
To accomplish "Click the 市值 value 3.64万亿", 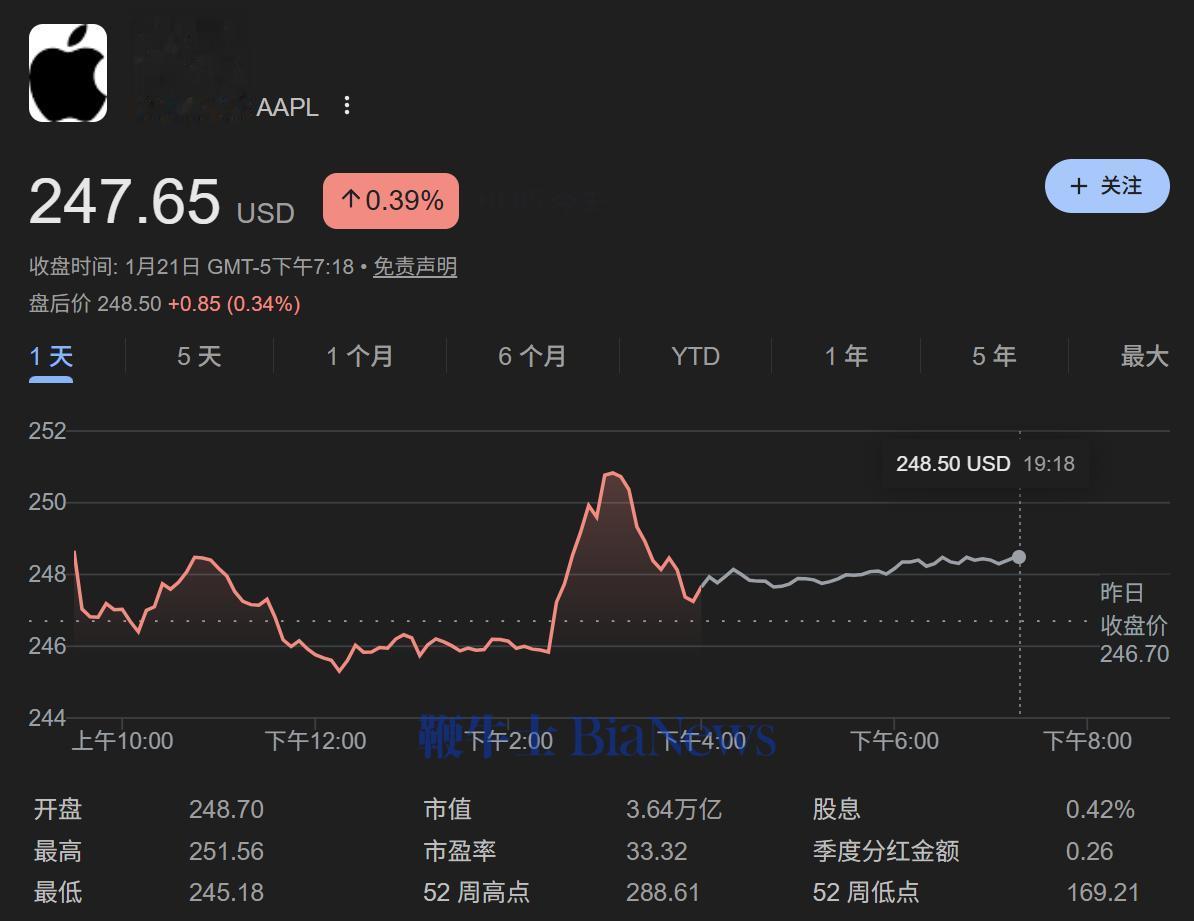I will pos(674,809).
